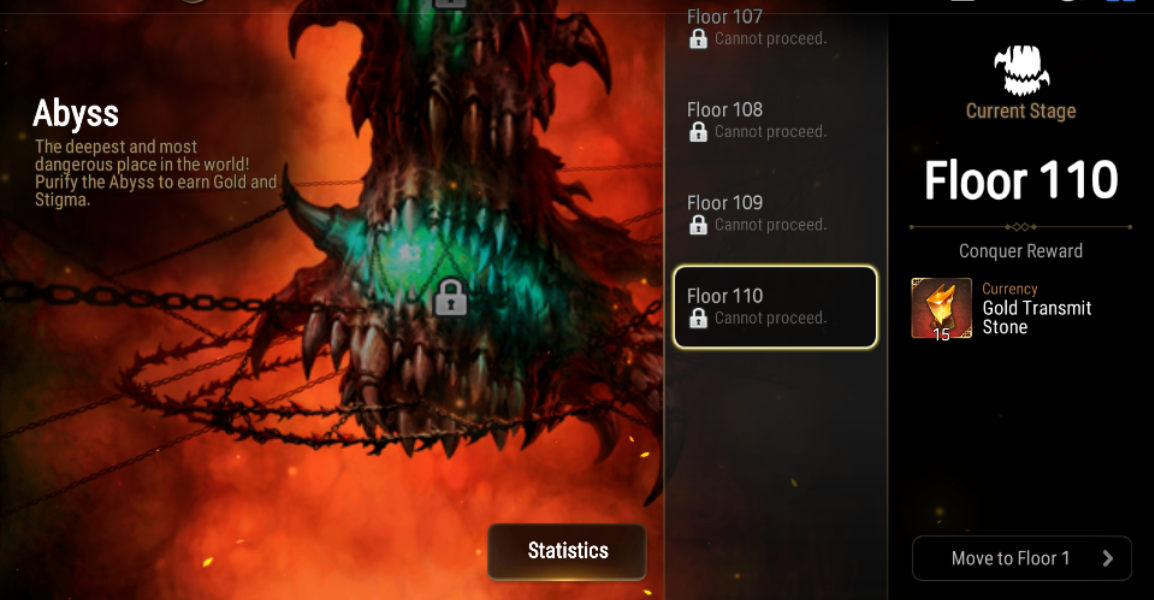Click the large Floor 110 heading
Screen dimensions: 1154x600
pos(1021,180)
